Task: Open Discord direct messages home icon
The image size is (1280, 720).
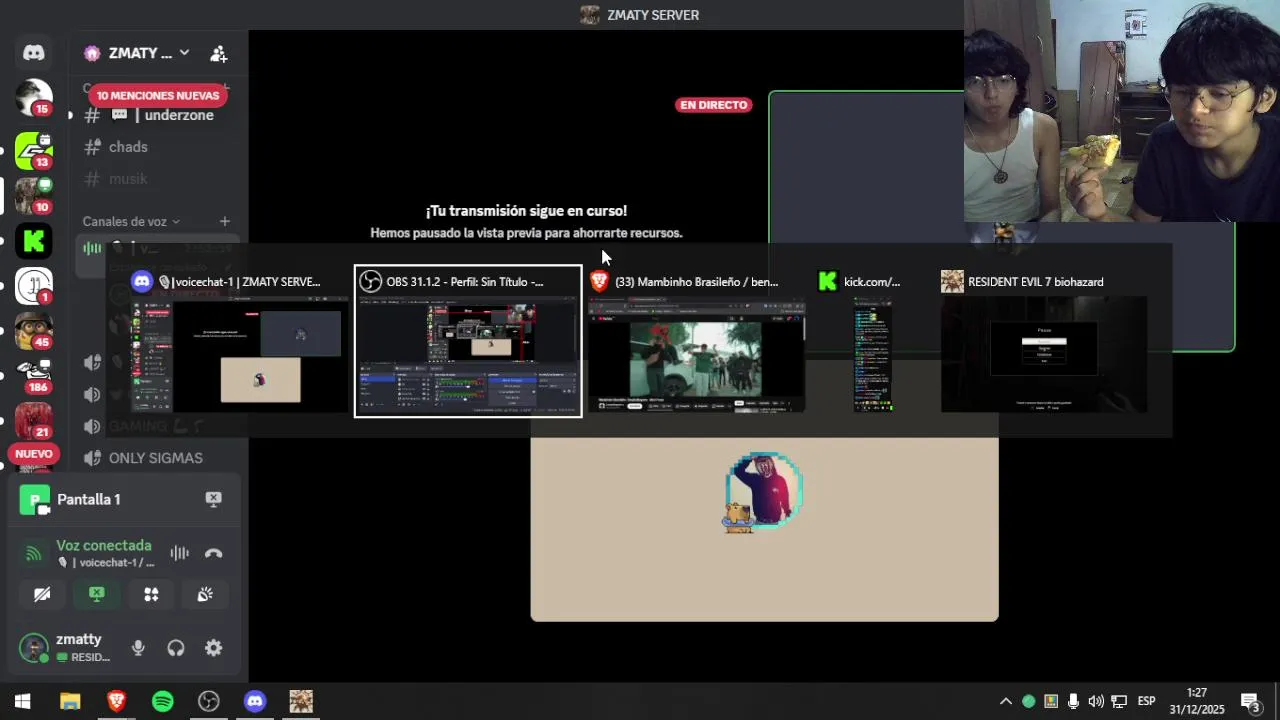Action: click(34, 53)
